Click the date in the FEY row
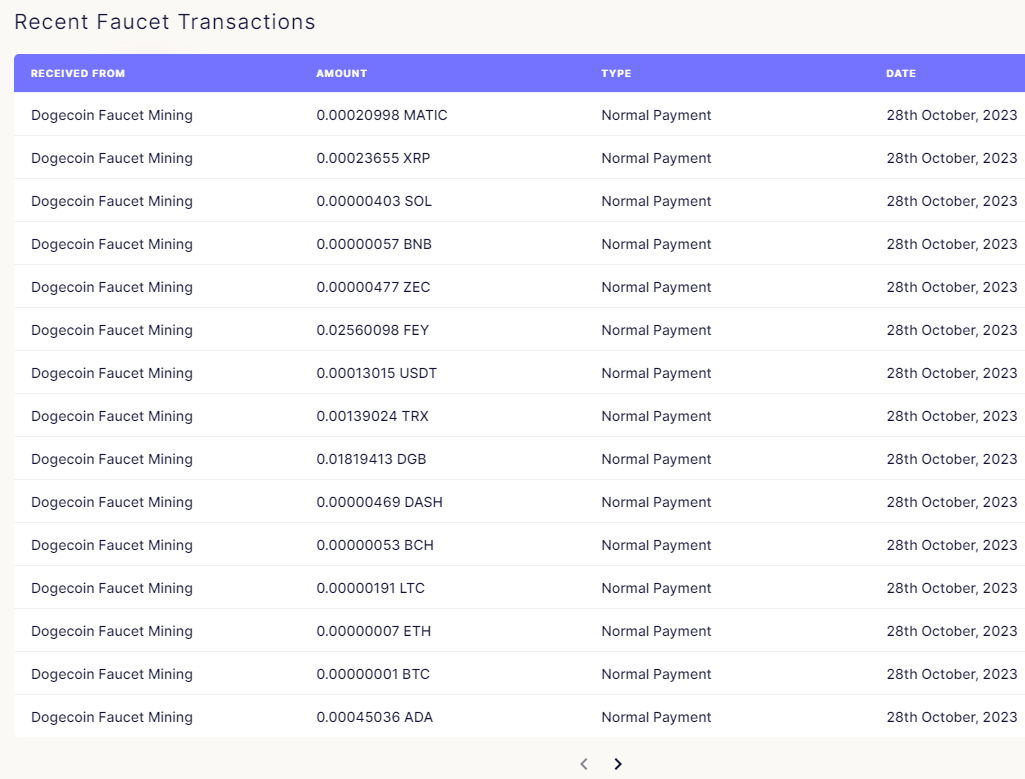 [952, 330]
